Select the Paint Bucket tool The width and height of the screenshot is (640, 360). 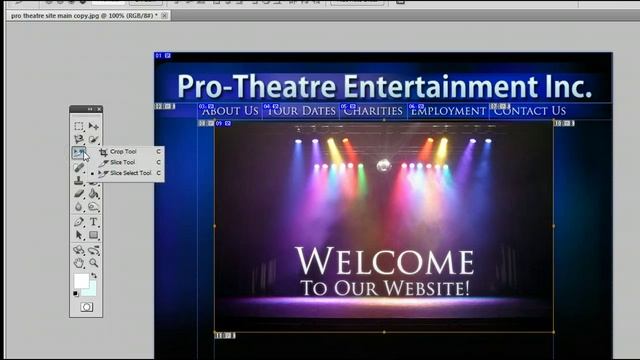(x=93, y=193)
